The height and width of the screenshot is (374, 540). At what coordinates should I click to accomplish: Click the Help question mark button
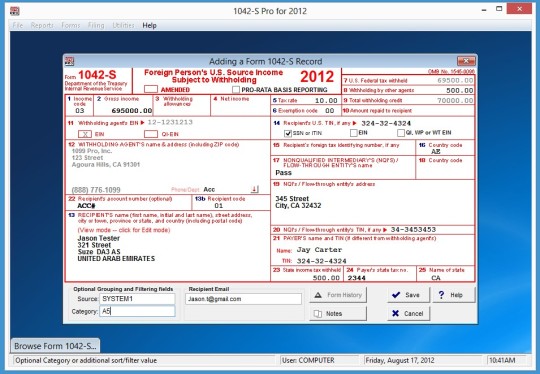(x=454, y=295)
